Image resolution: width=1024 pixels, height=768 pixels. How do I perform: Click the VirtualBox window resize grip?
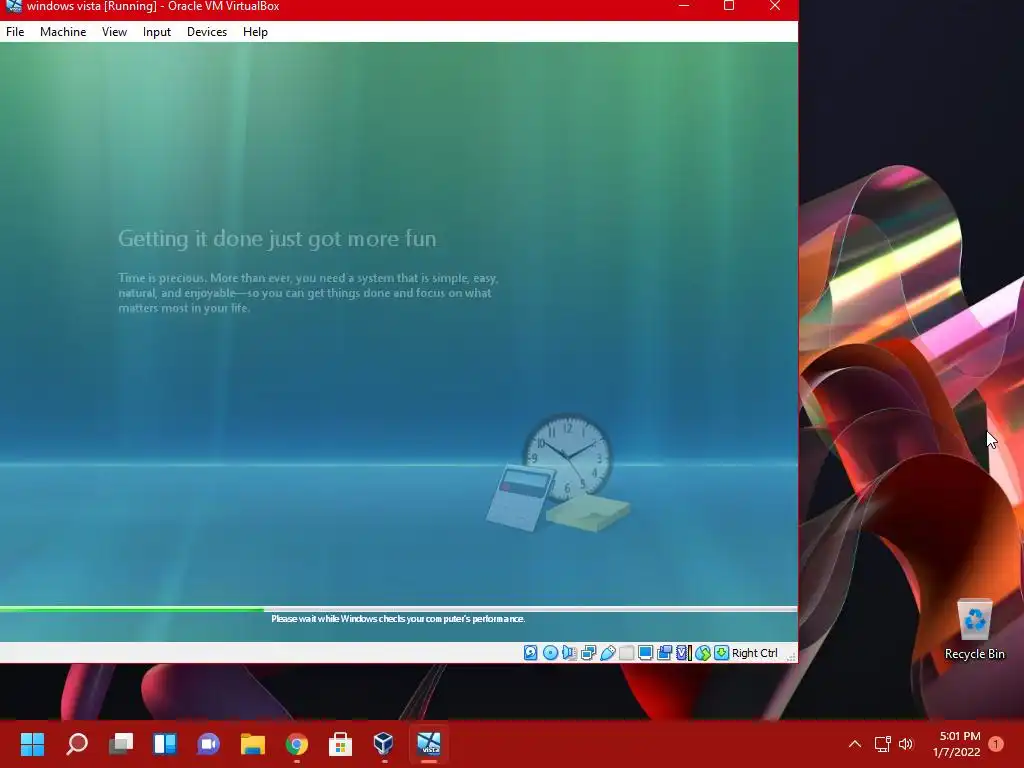click(x=791, y=656)
